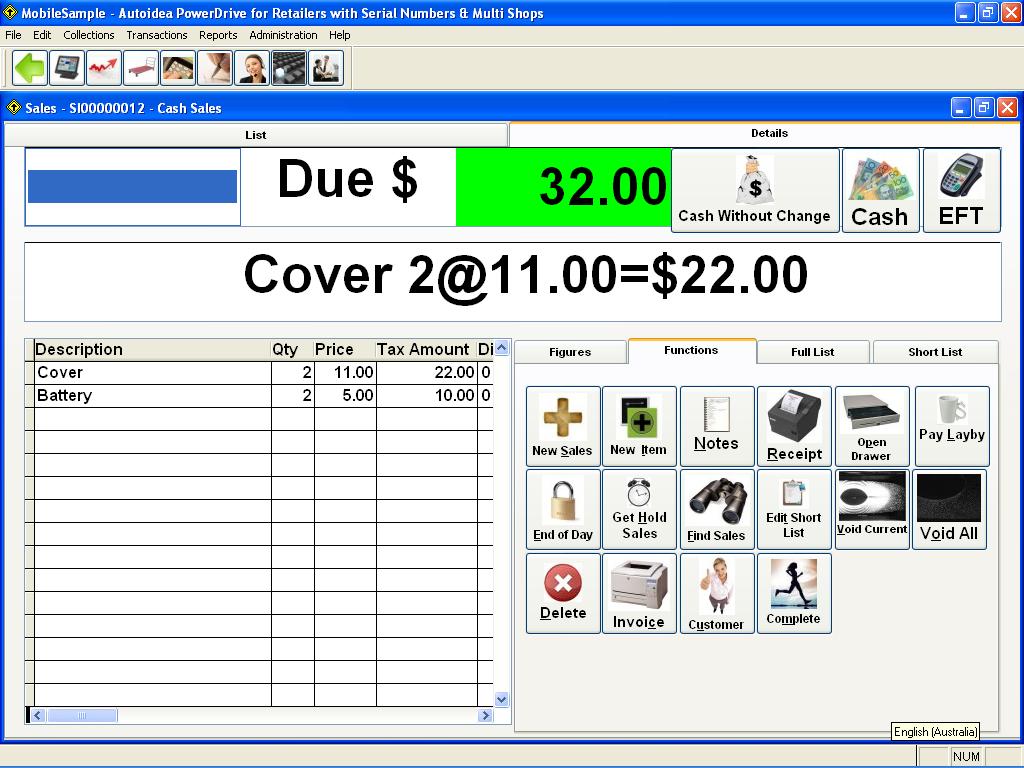Open the Transactions menu
The height and width of the screenshot is (768, 1024).
[x=156, y=35]
